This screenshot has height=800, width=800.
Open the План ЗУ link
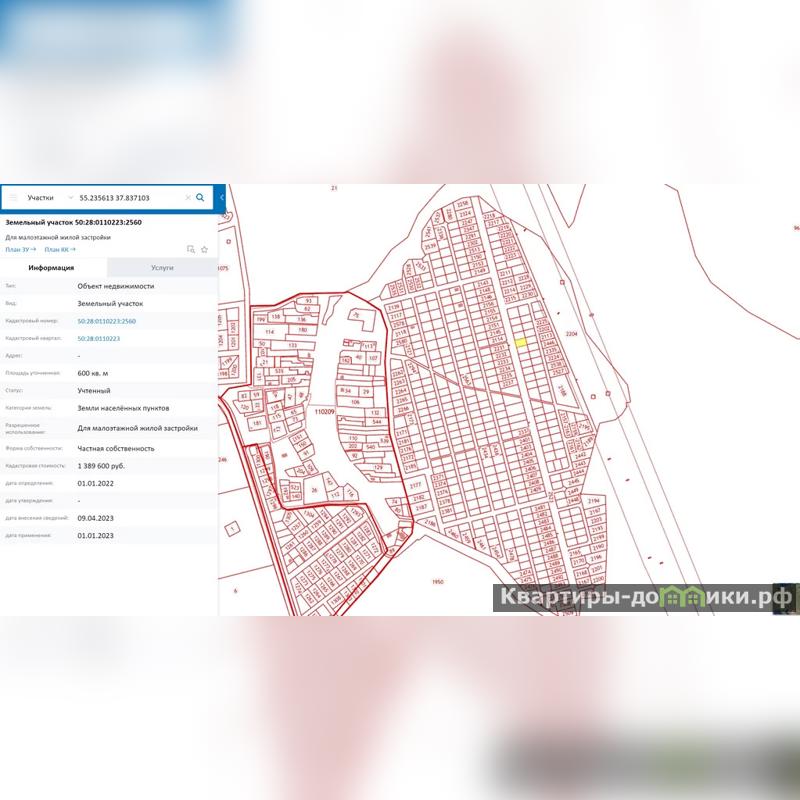[20, 250]
